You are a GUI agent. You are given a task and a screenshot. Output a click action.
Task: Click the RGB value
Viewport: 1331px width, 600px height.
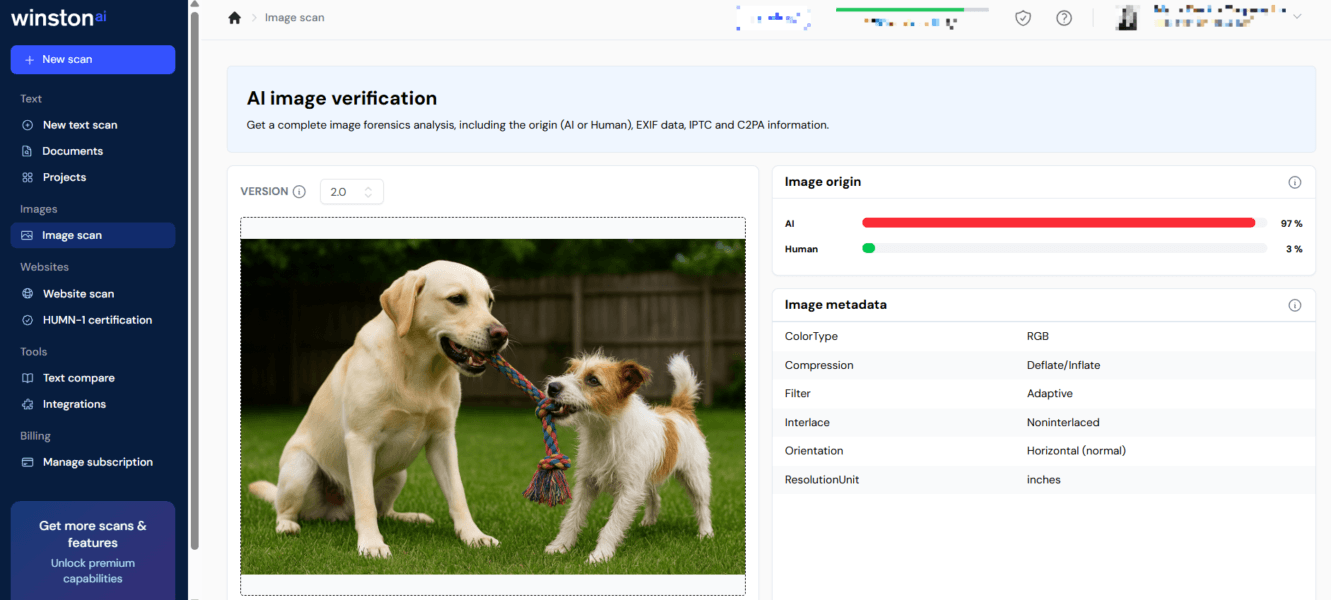click(1038, 336)
